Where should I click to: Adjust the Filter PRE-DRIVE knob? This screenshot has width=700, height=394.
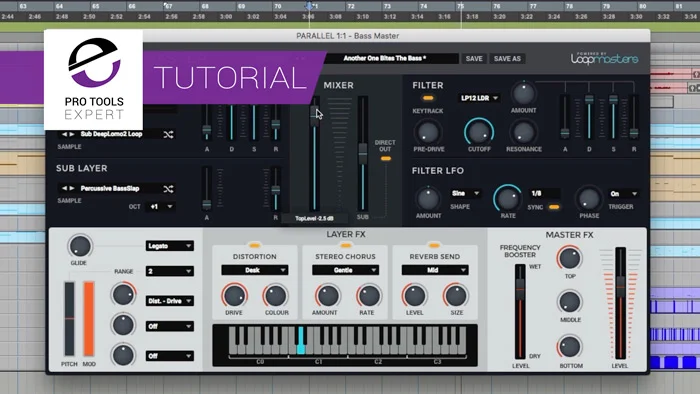click(x=428, y=132)
